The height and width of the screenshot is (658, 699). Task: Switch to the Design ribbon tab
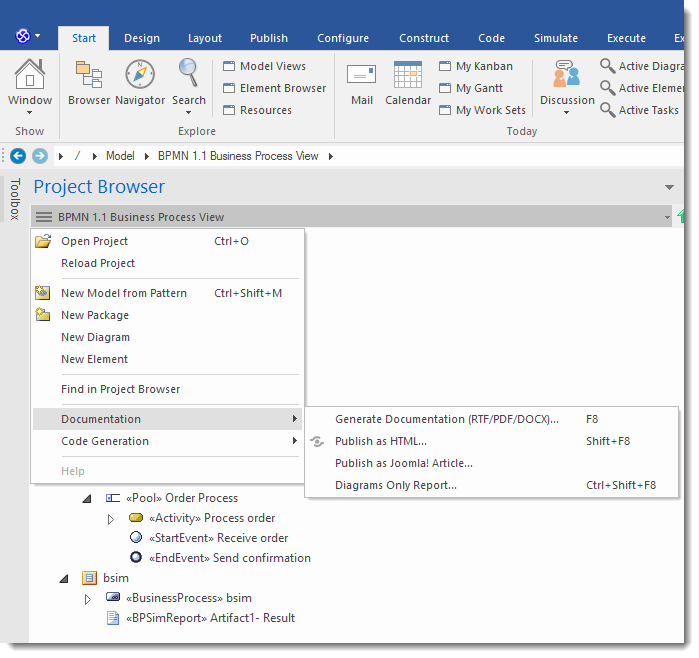click(141, 38)
